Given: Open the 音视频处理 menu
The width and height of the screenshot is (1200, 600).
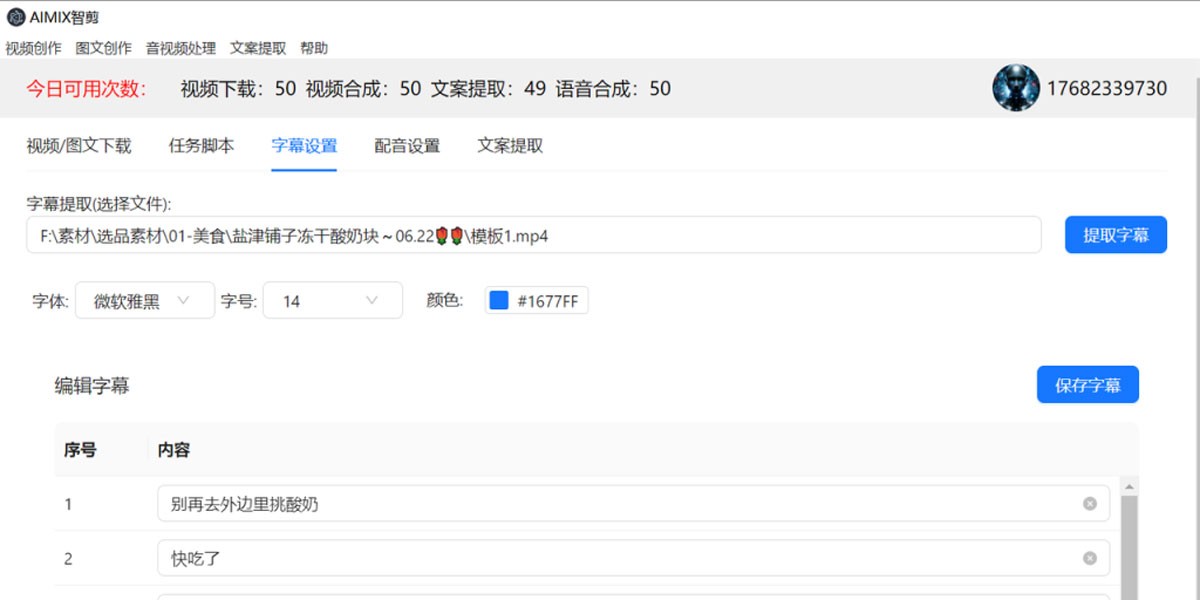Looking at the screenshot, I should [x=180, y=48].
